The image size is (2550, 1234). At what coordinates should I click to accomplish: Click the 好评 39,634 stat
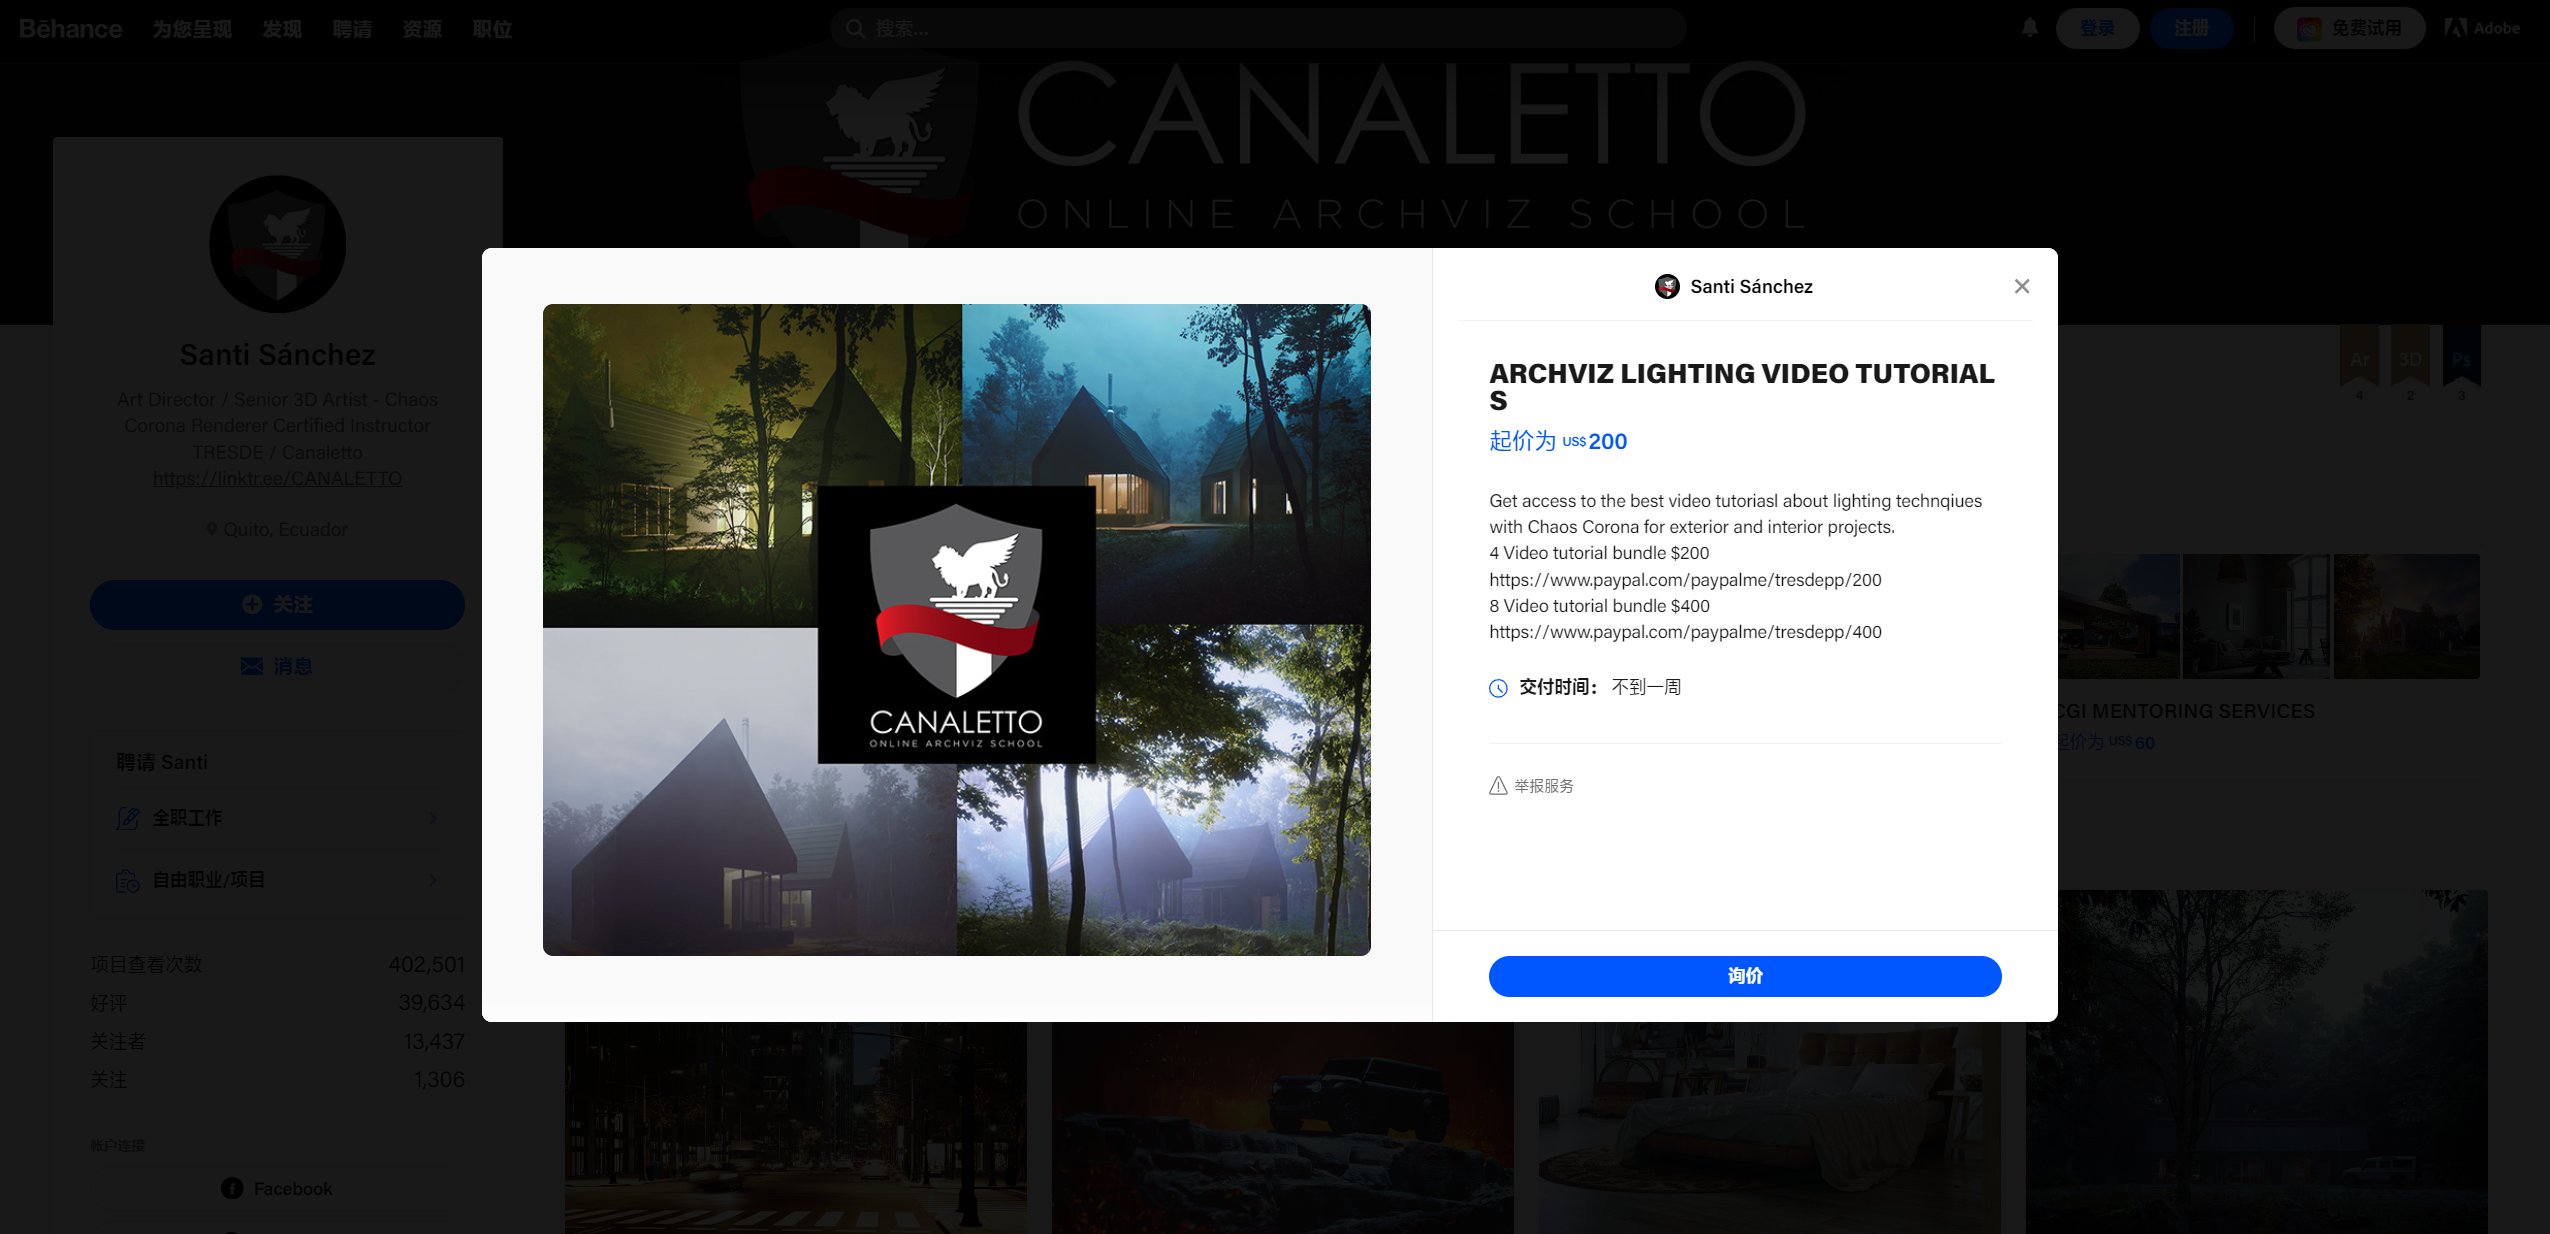[x=277, y=1003]
